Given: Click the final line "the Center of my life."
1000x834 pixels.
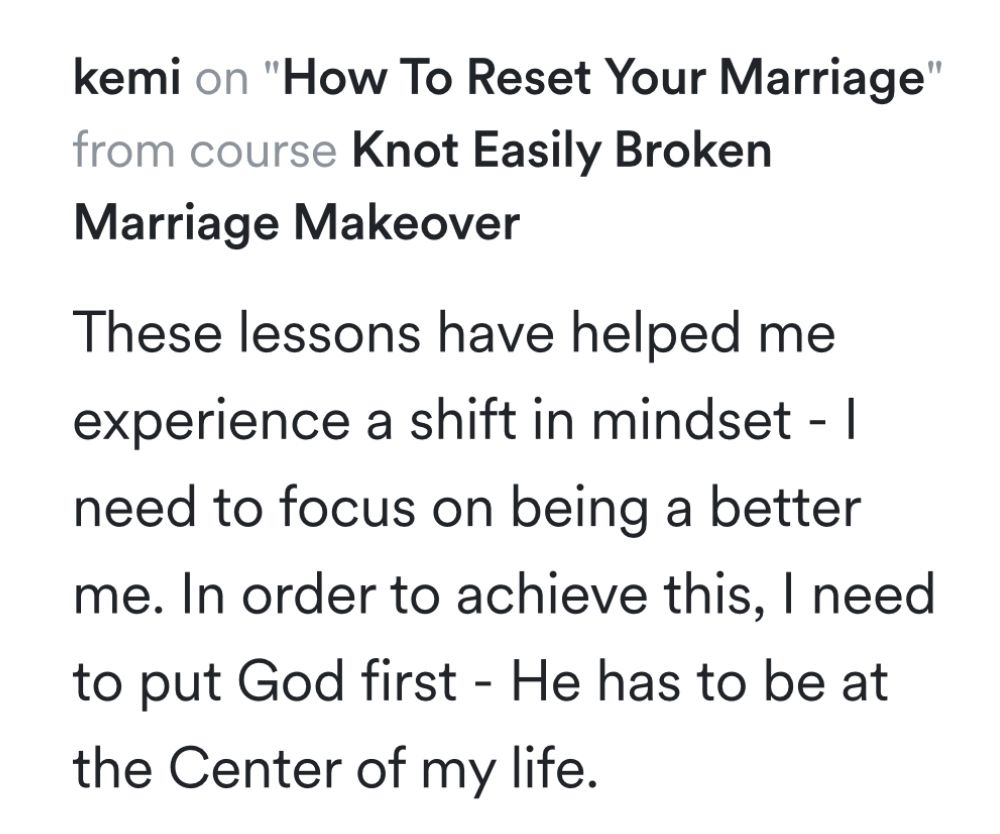Looking at the screenshot, I should pyautogui.click(x=336, y=768).
